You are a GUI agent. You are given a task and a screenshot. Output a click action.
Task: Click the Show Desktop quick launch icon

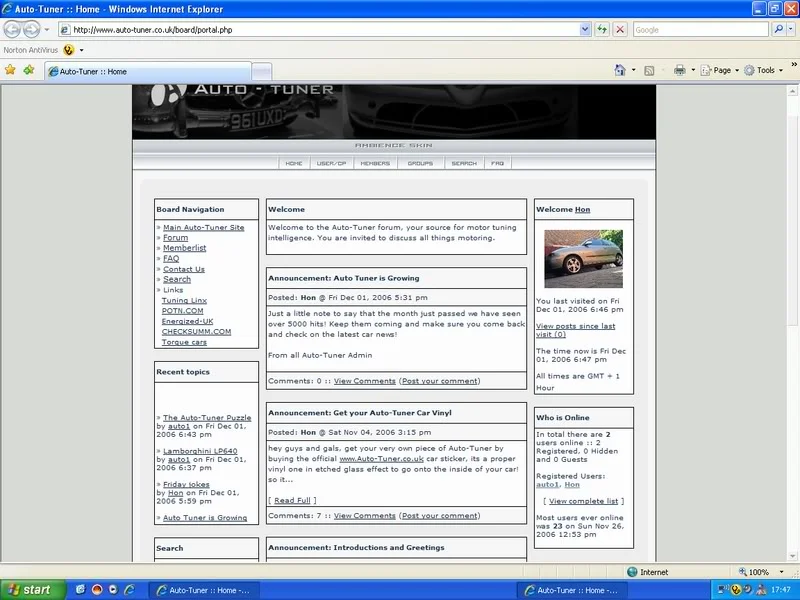[81, 590]
